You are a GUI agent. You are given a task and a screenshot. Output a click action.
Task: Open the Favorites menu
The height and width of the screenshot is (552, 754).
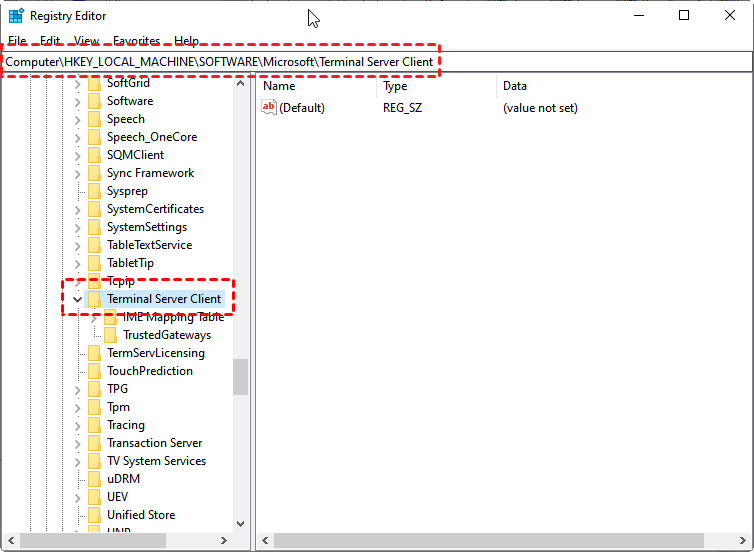[x=137, y=41]
